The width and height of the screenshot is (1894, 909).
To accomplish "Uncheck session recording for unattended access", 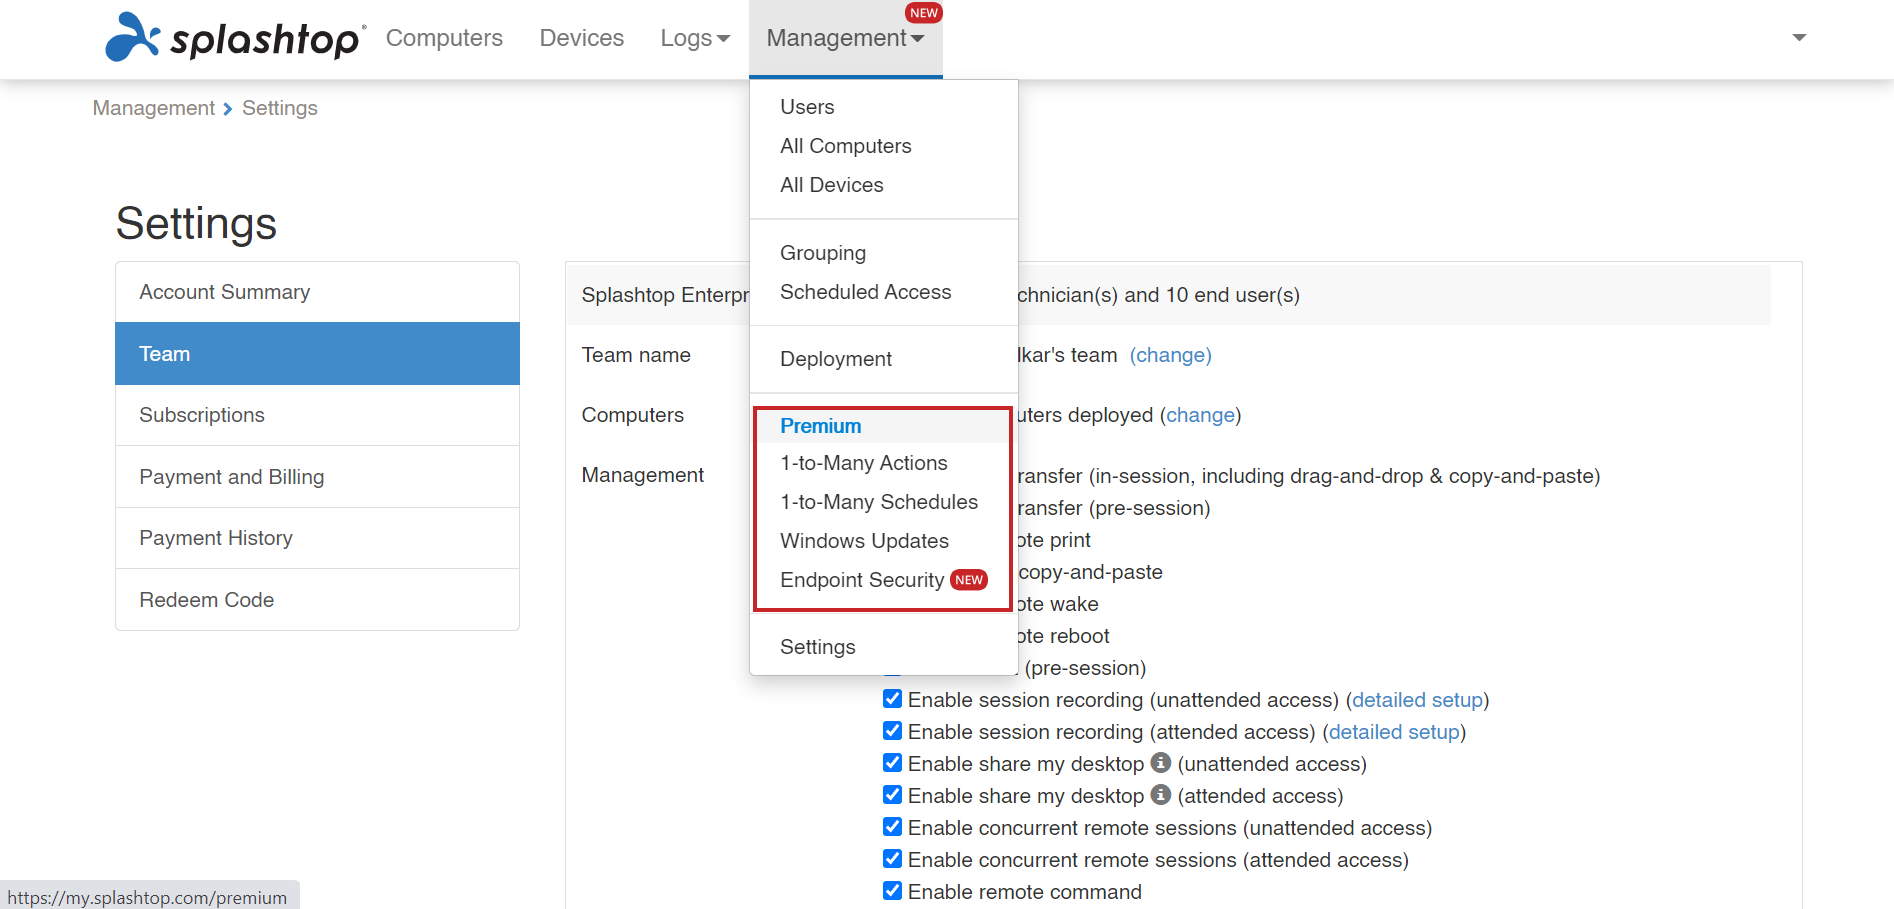I will (x=893, y=699).
